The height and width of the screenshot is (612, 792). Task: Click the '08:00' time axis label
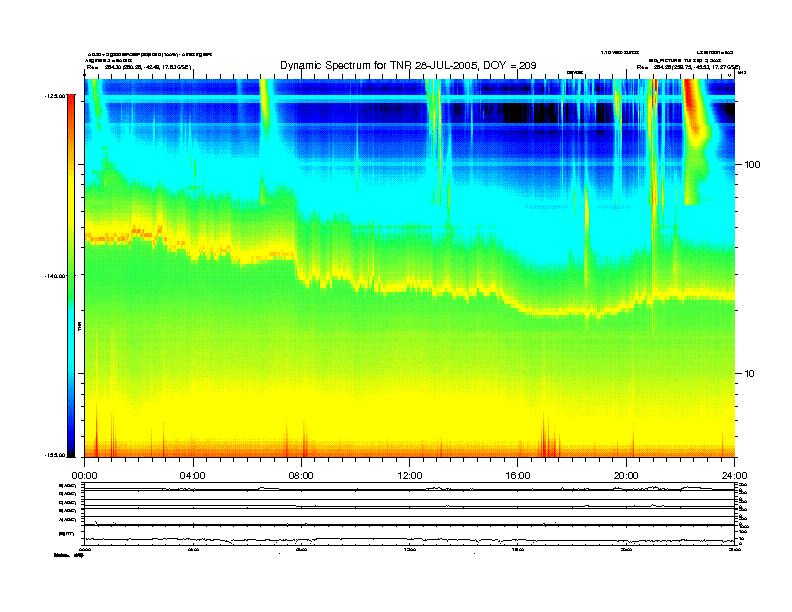[x=301, y=476]
